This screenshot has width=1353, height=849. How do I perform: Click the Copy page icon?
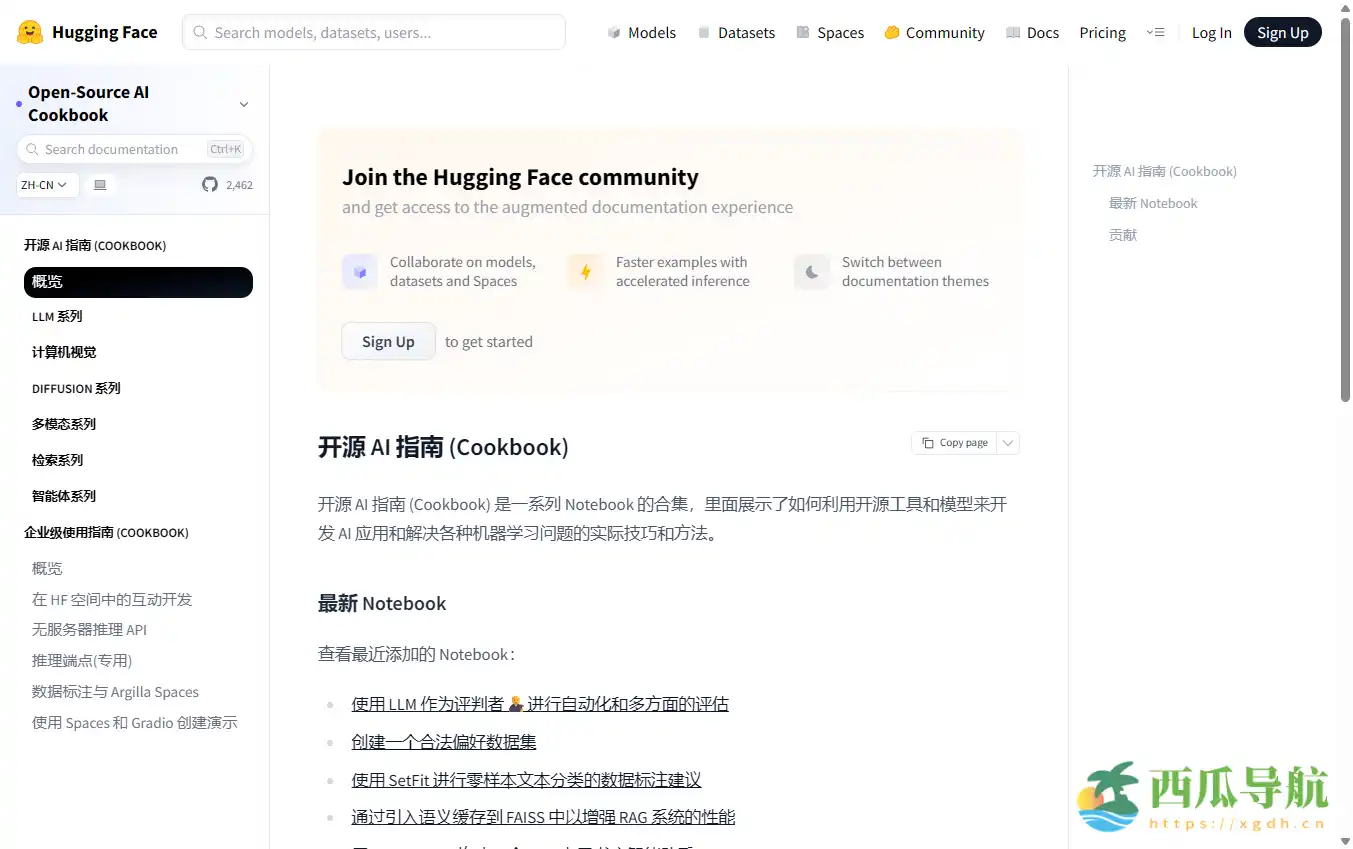point(928,442)
